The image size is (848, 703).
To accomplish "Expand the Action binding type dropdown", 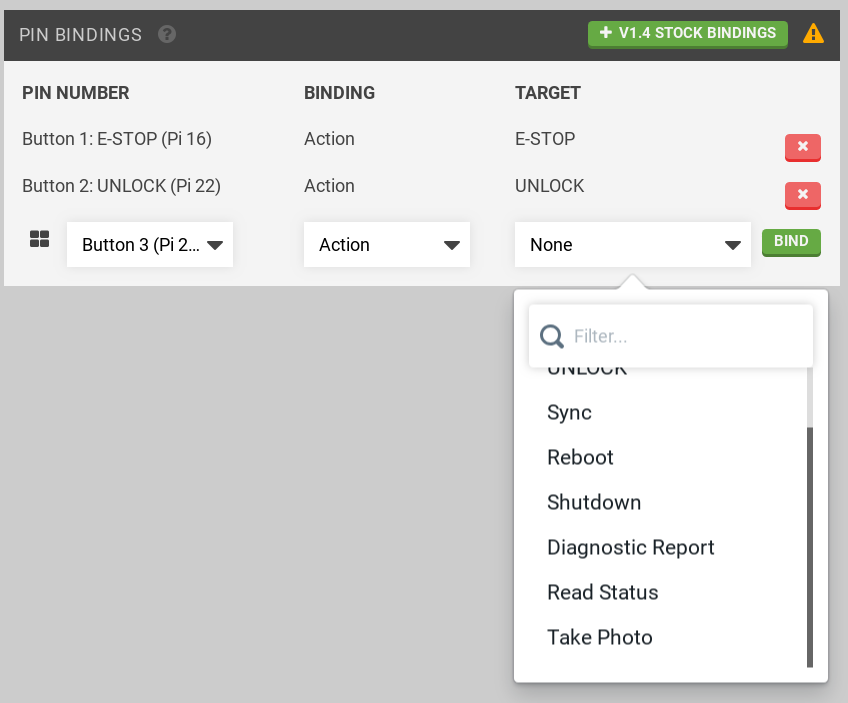I will [x=386, y=245].
